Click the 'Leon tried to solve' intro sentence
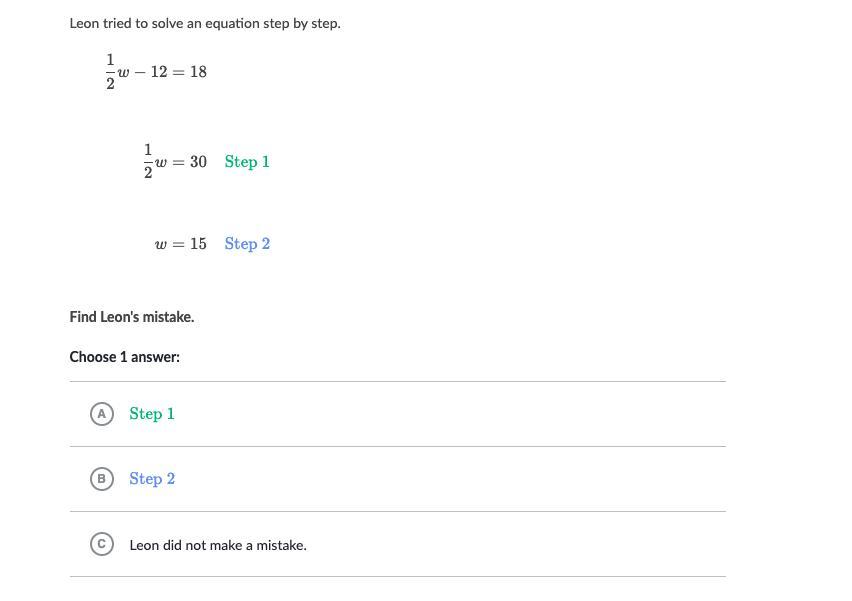The height and width of the screenshot is (601, 852). click(x=205, y=23)
